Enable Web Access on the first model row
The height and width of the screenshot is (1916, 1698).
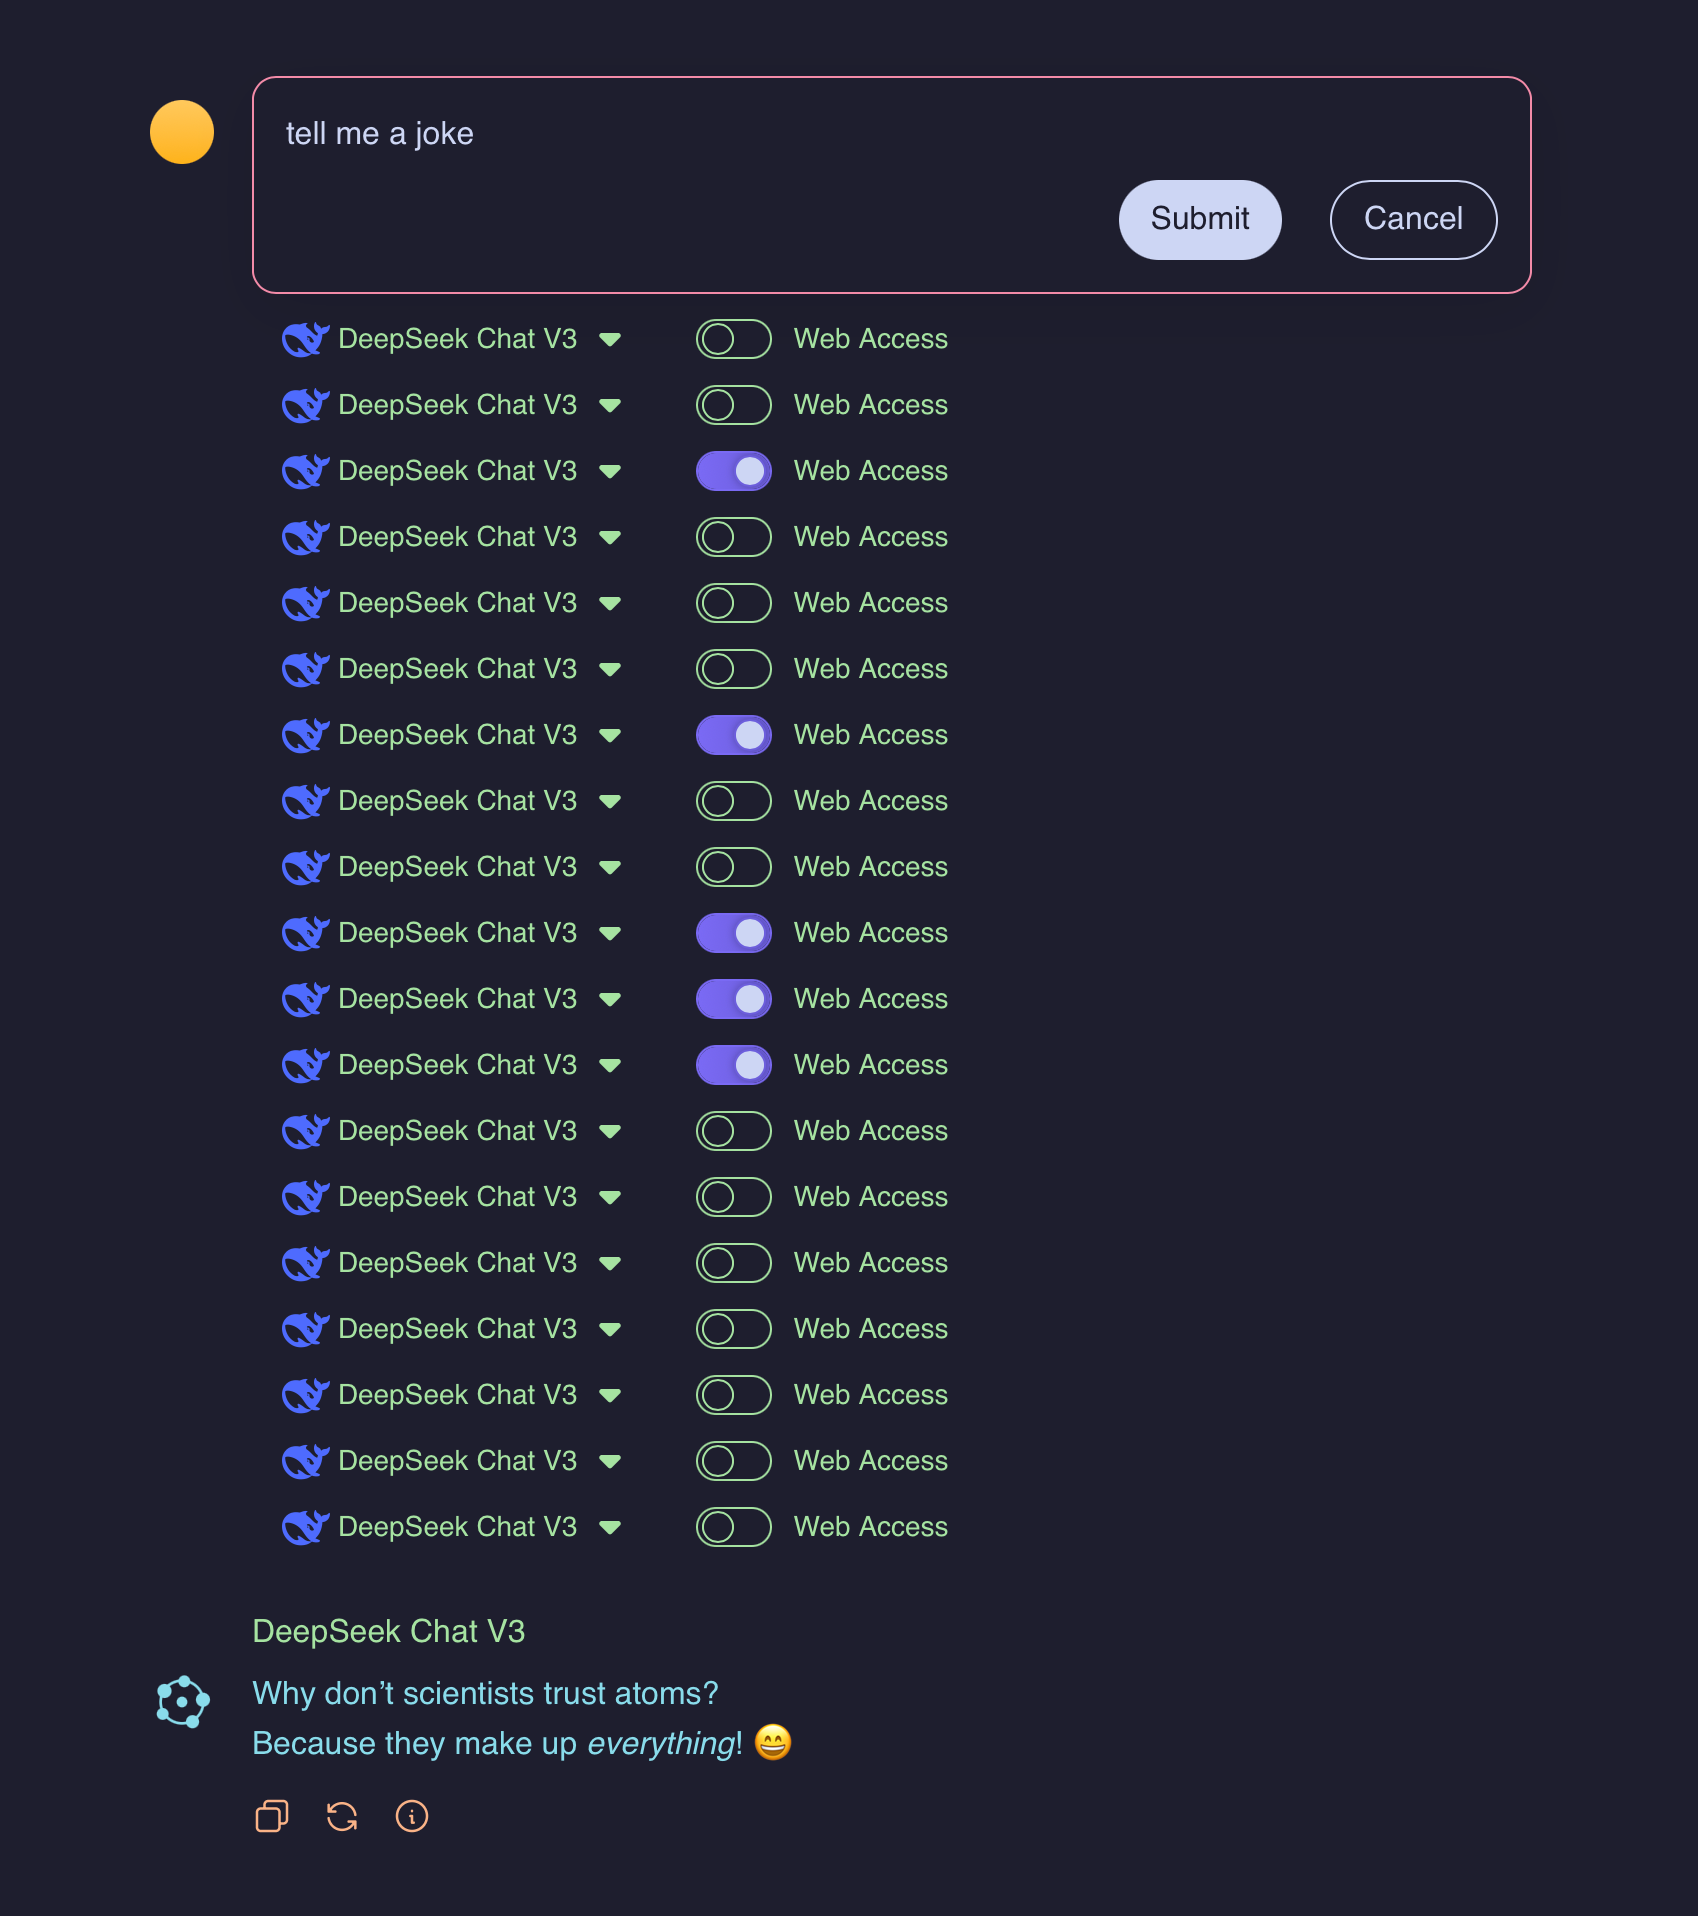coord(733,339)
